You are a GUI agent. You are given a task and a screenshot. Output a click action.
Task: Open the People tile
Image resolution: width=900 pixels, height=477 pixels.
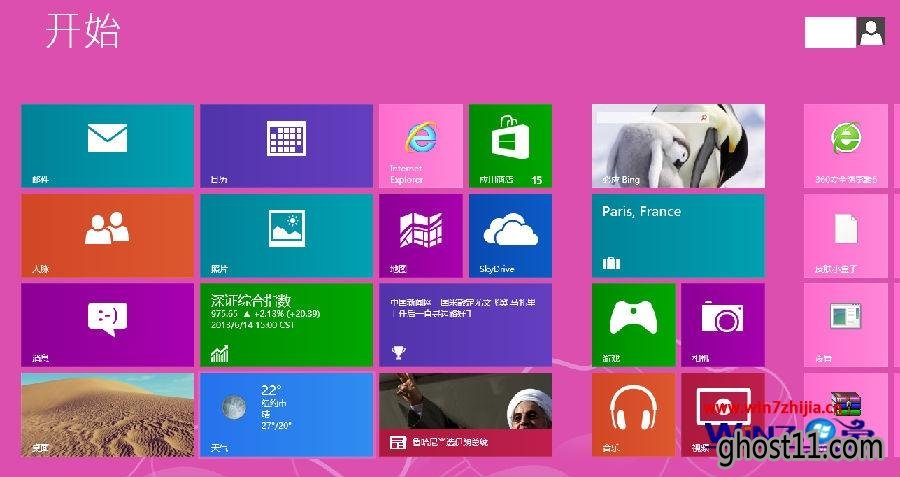click(107, 236)
